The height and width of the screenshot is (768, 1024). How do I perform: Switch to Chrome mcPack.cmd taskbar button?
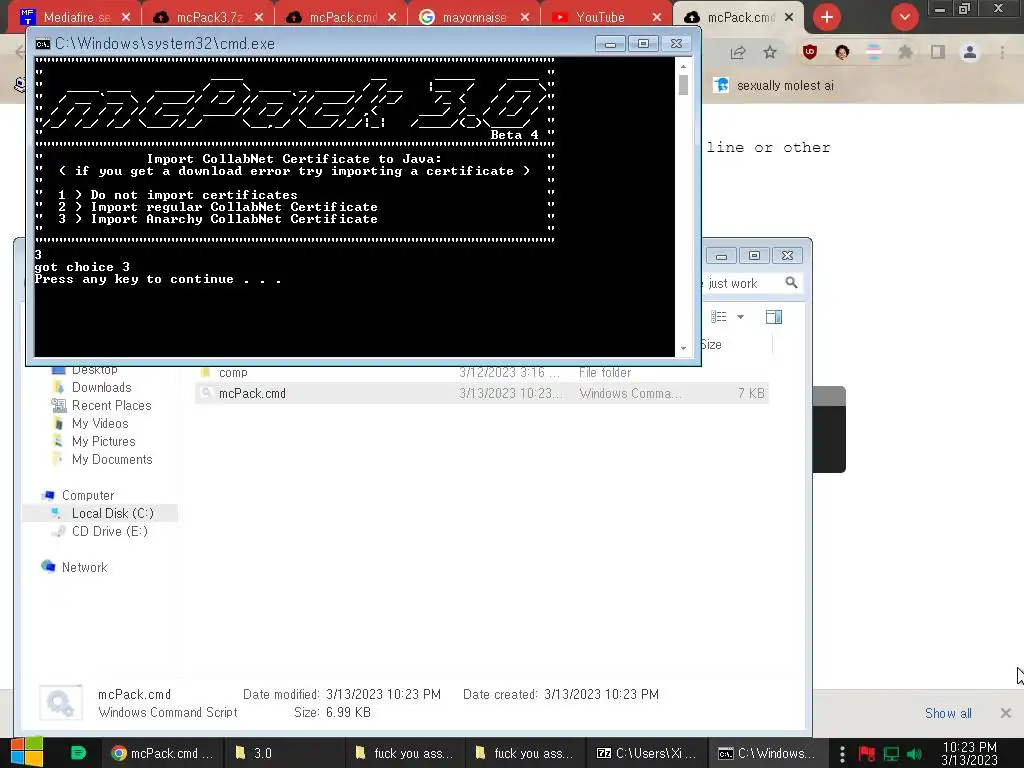pos(162,753)
